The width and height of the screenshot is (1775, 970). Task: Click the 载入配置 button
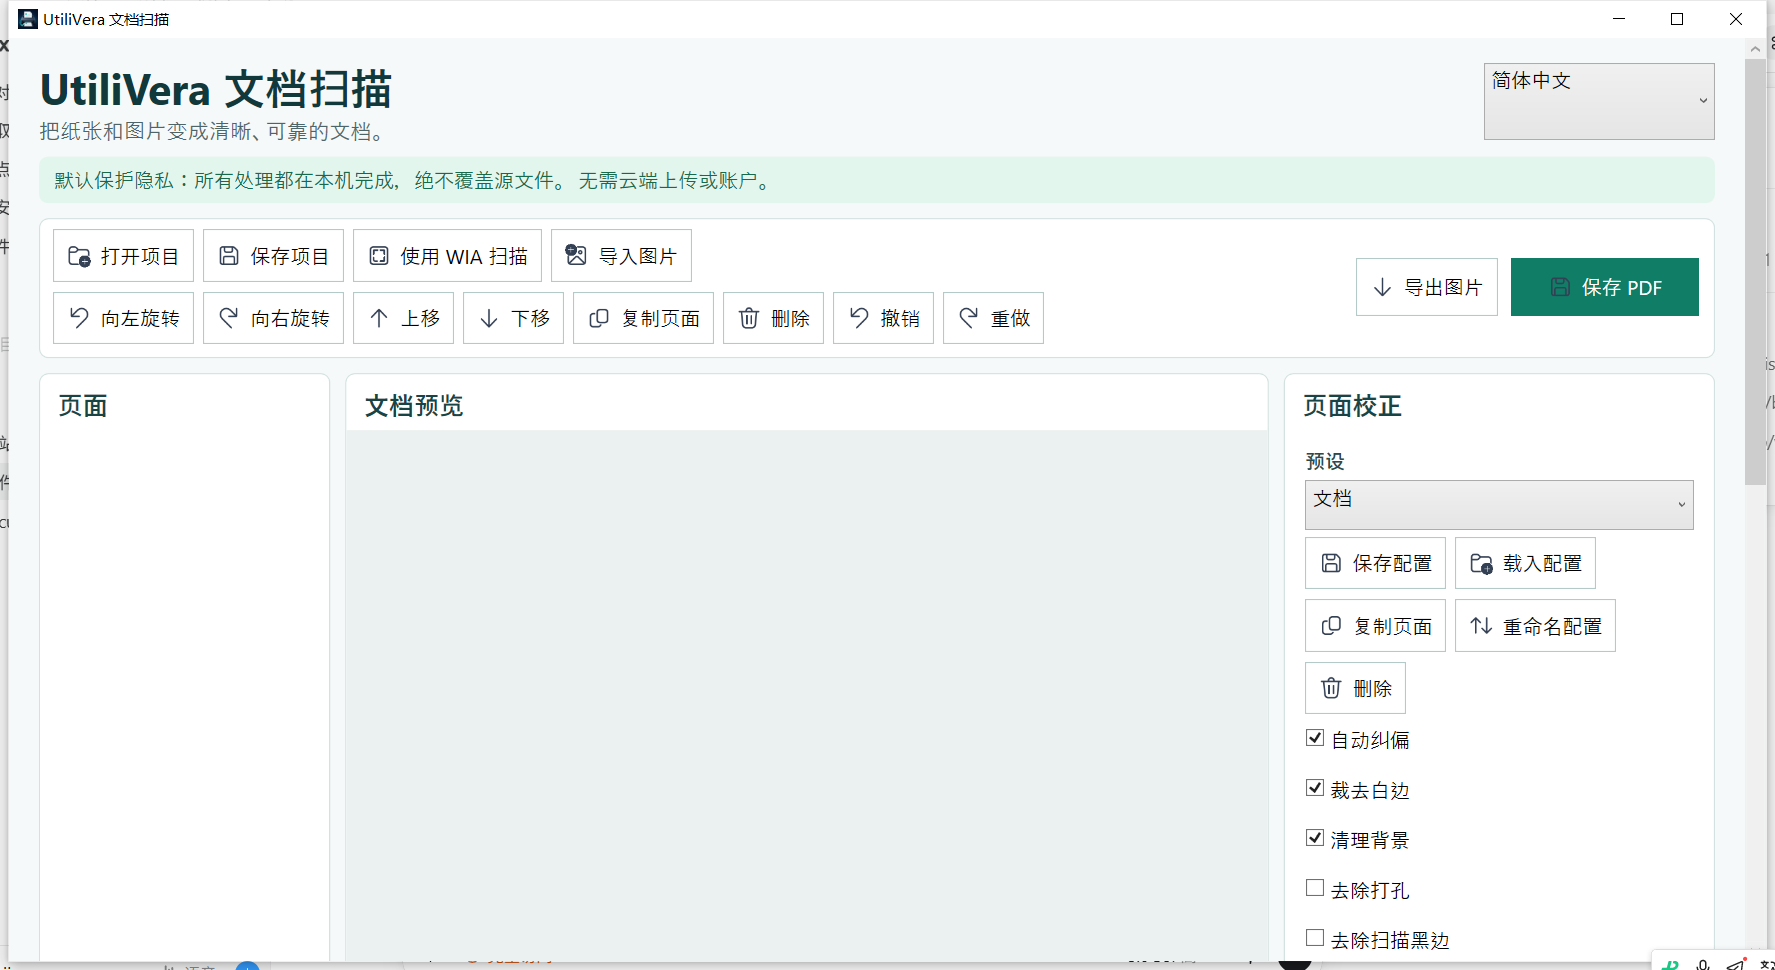tap(1525, 563)
